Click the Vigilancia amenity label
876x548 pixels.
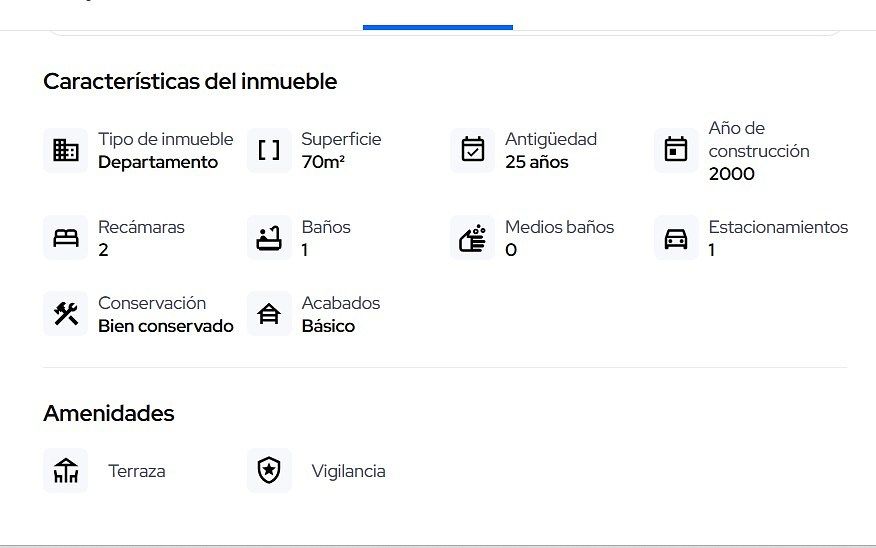coord(348,471)
